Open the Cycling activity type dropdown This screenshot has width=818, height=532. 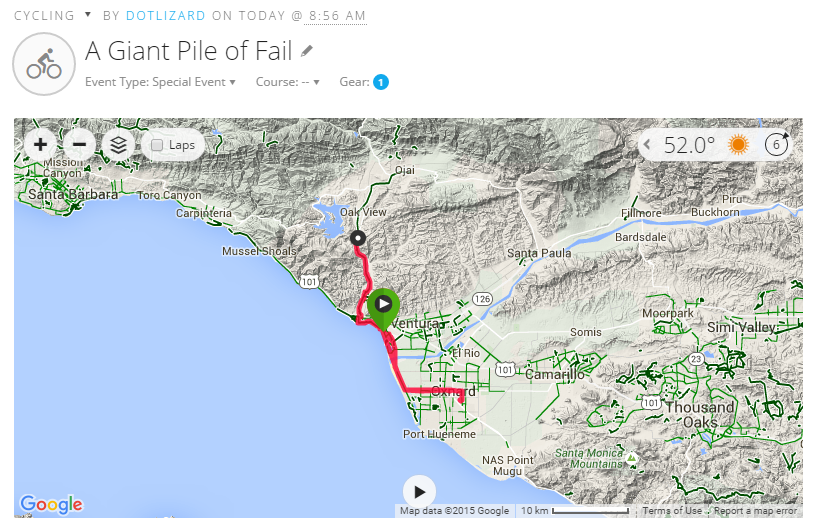(x=88, y=16)
